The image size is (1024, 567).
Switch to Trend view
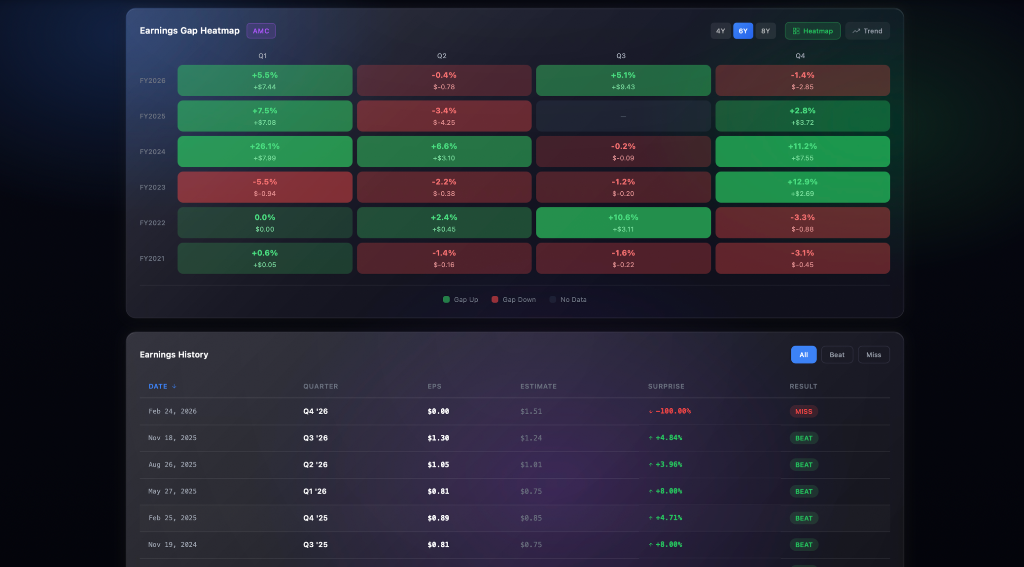click(x=867, y=31)
